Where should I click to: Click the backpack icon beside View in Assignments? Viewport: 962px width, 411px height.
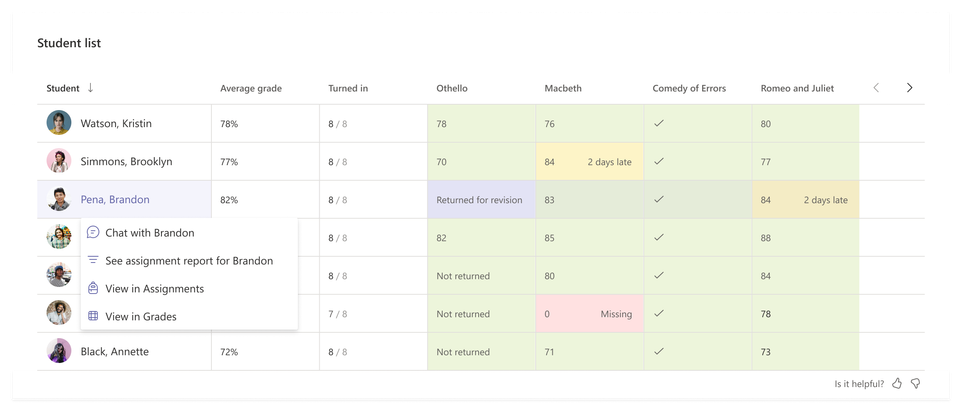click(93, 288)
